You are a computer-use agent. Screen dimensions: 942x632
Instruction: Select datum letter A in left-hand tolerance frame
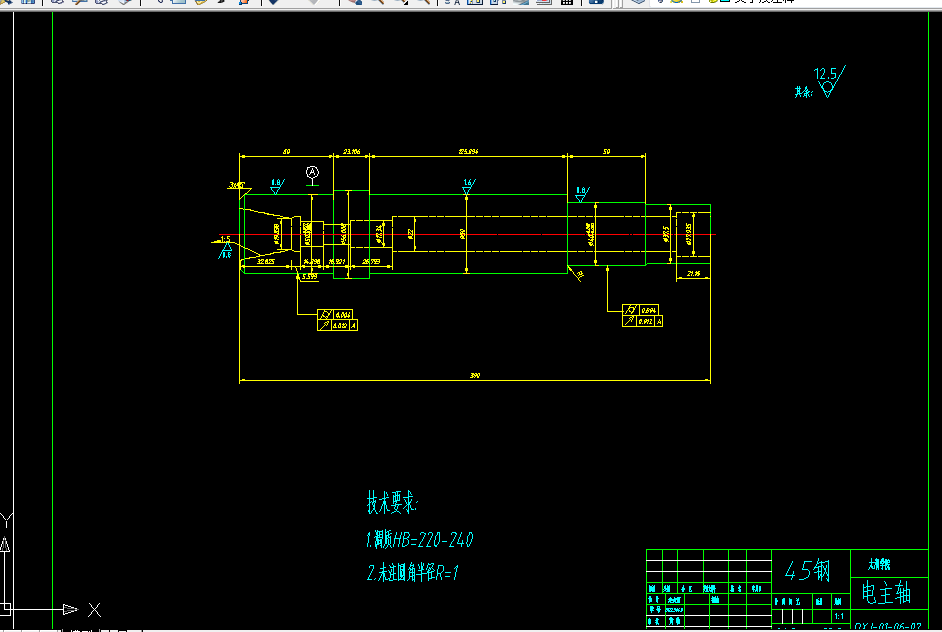354,325
